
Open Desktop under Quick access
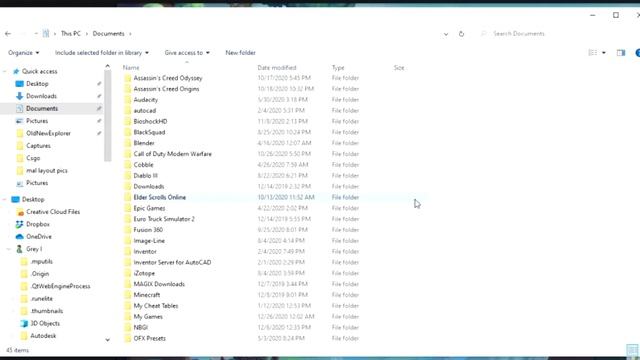(x=37, y=84)
